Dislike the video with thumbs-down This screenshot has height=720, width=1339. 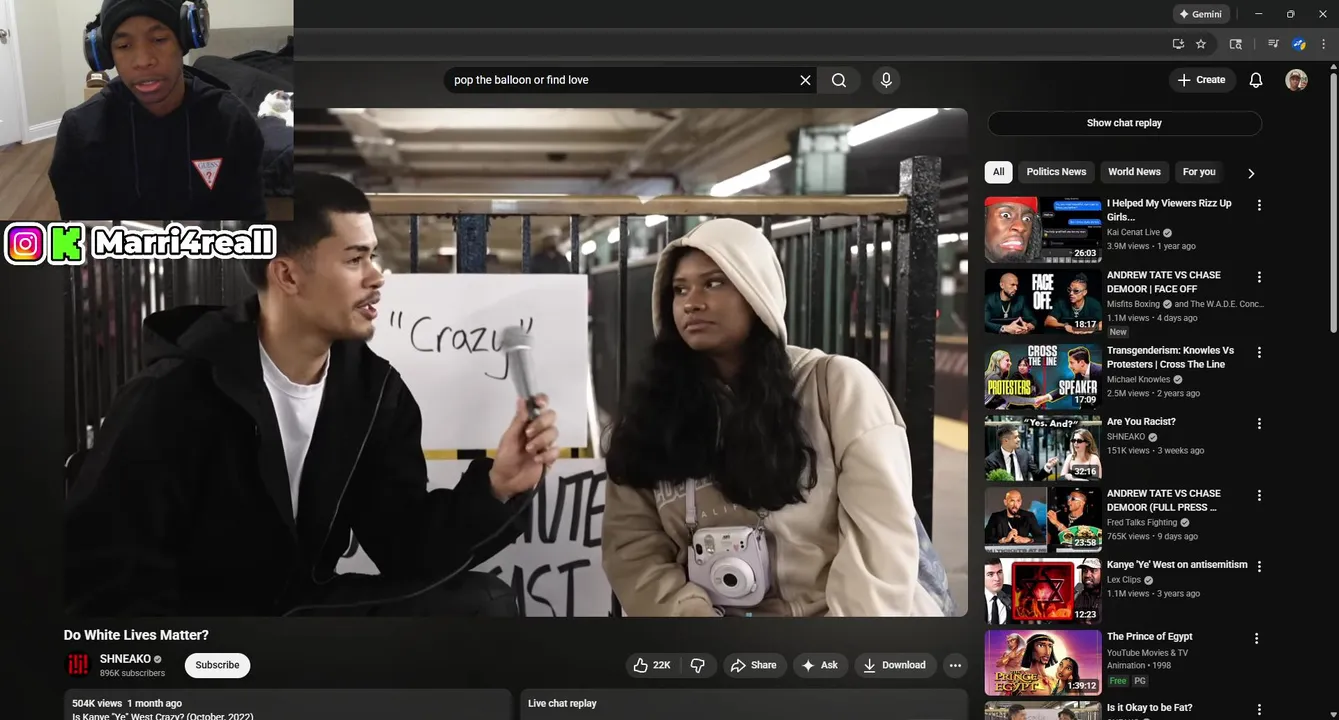(x=698, y=665)
